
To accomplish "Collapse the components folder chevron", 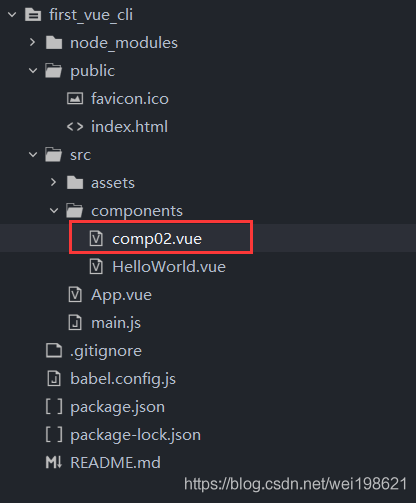I will (54, 211).
